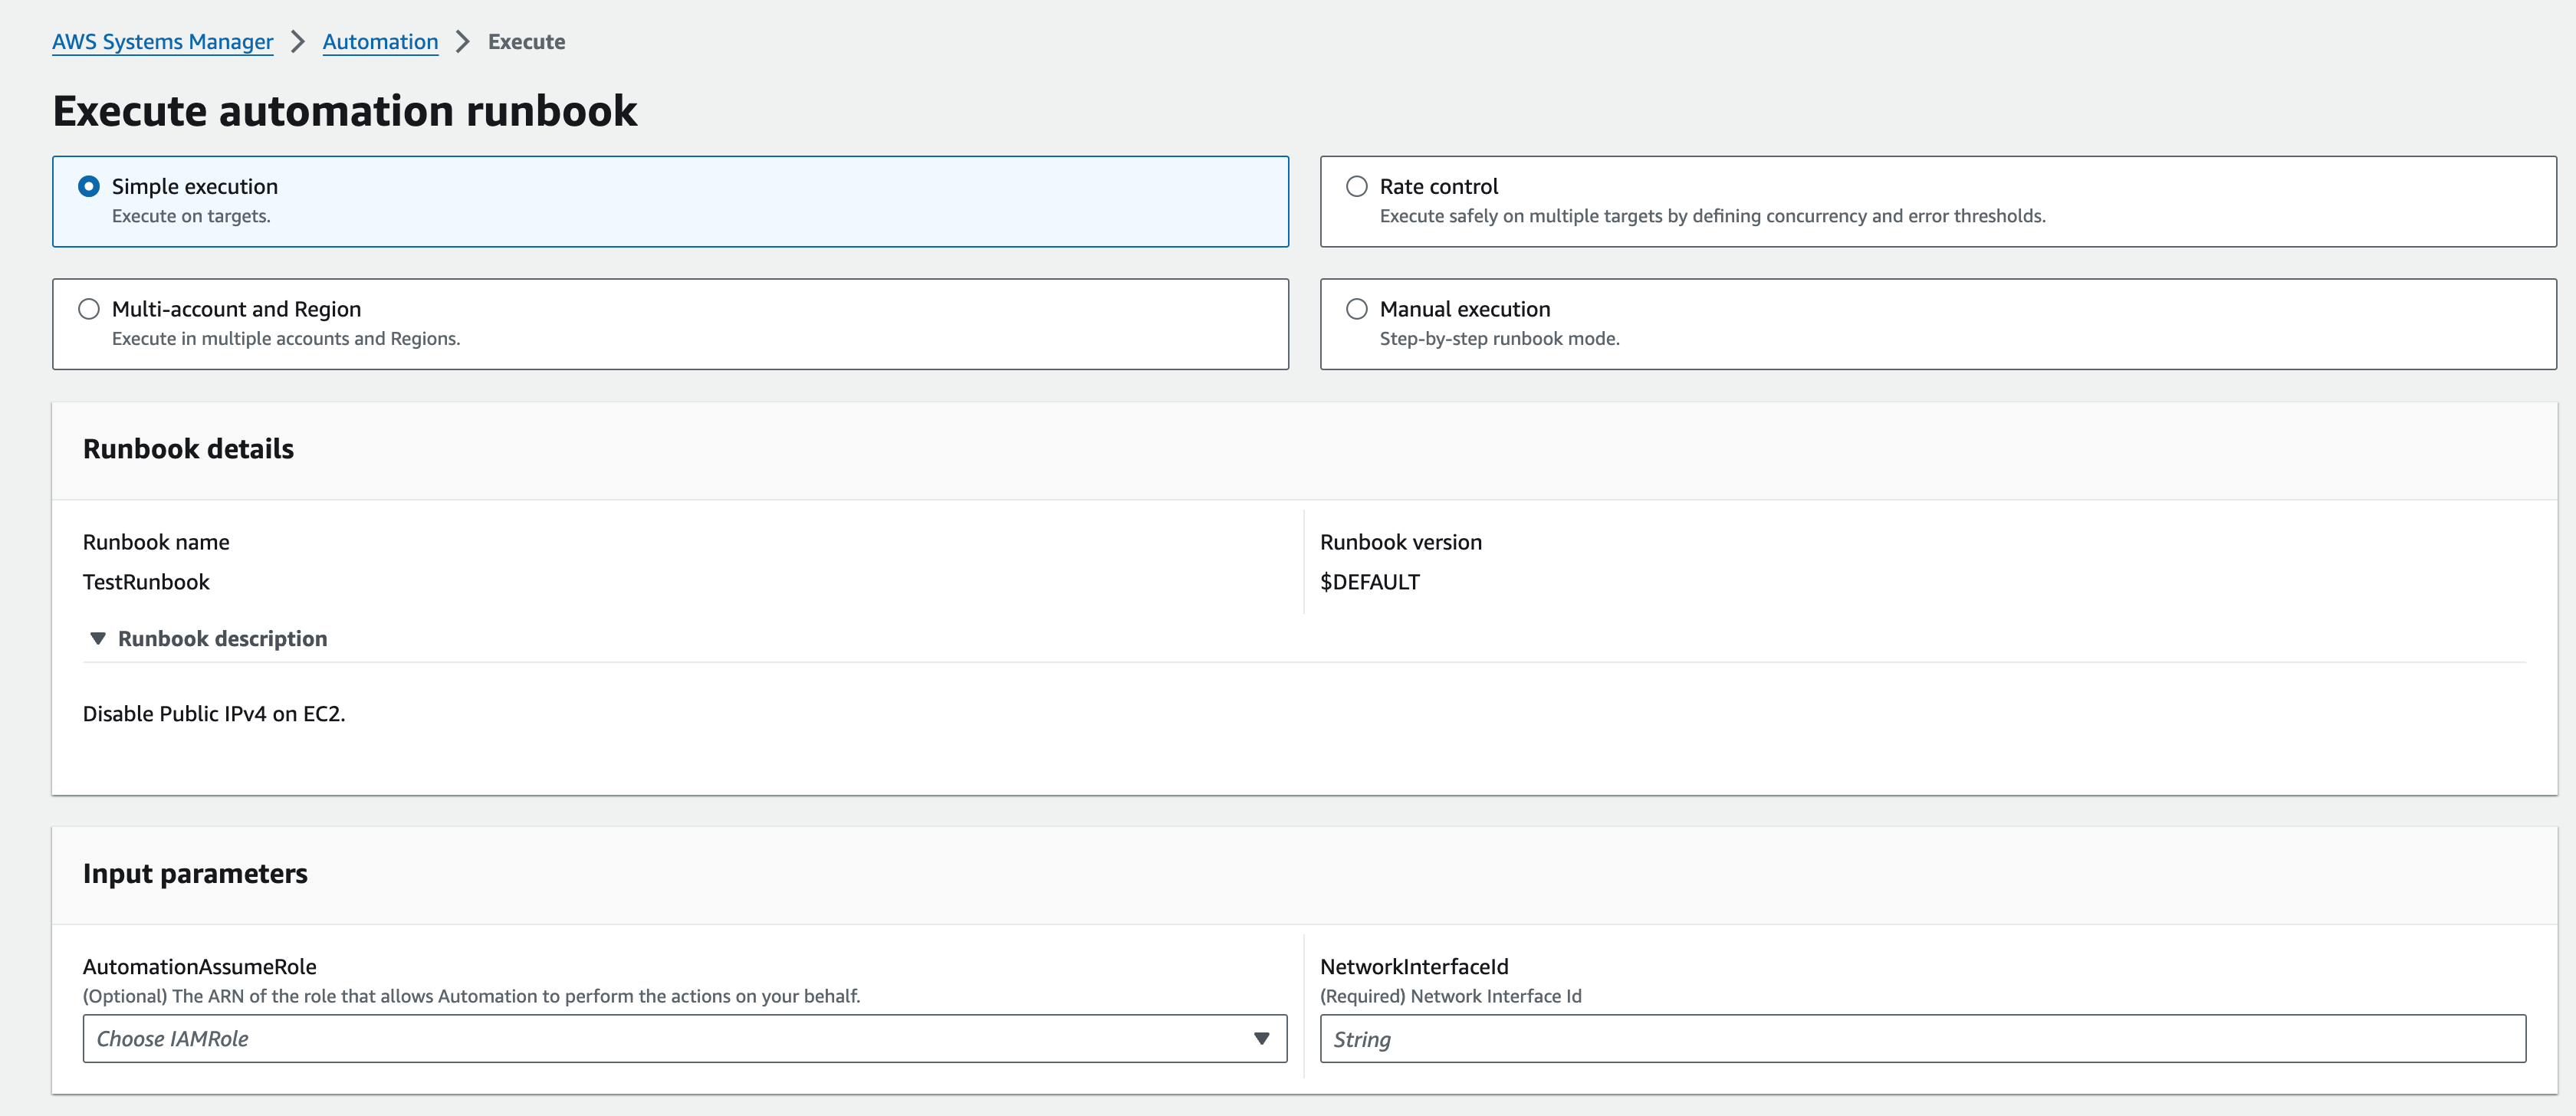This screenshot has width=2576, height=1116.
Task: Click the $DEFAULT runbook version value
Action: point(1369,582)
